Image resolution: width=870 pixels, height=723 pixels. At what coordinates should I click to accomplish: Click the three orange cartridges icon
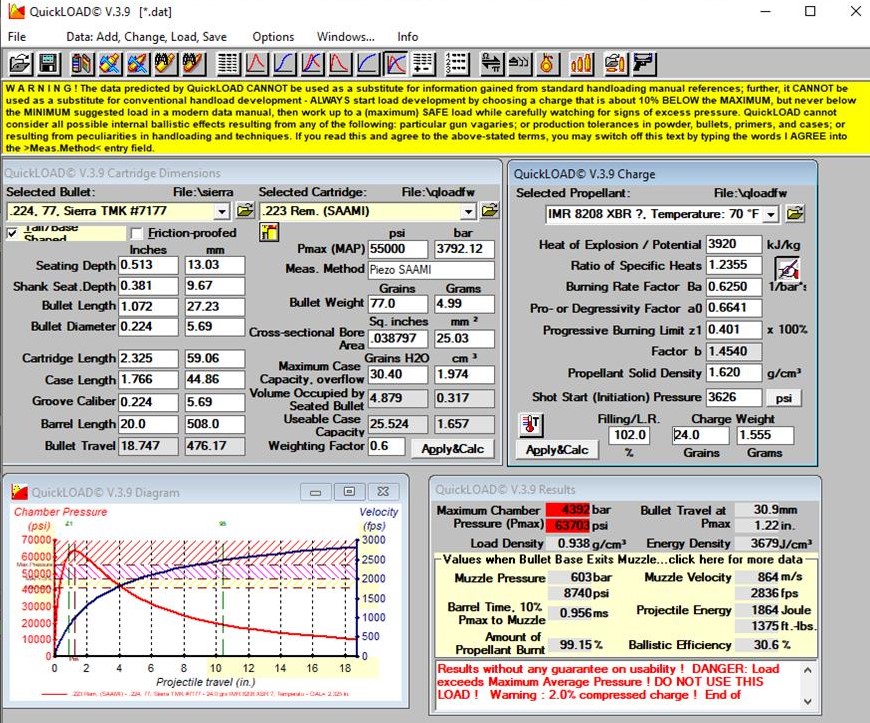(581, 64)
